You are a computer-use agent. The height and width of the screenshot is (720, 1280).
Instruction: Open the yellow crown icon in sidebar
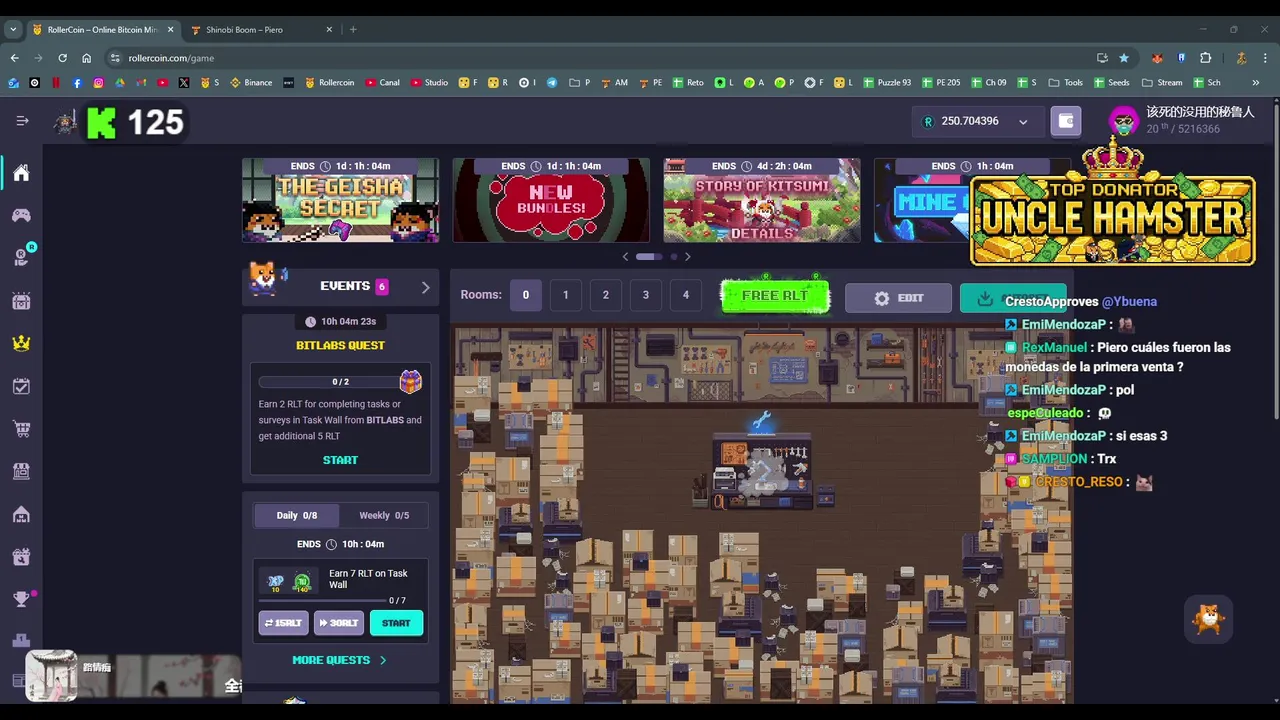[21, 343]
